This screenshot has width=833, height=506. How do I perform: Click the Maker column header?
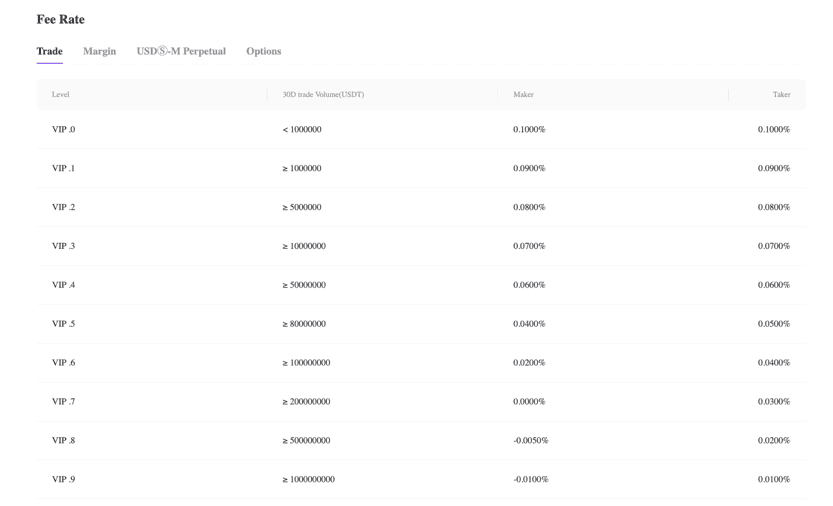[523, 95]
